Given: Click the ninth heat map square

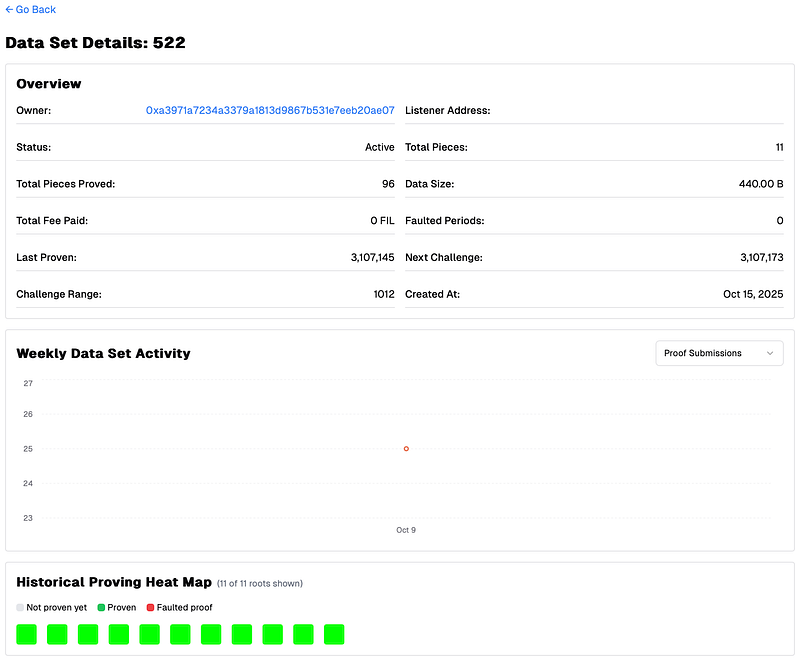Looking at the screenshot, I should coord(273,634).
